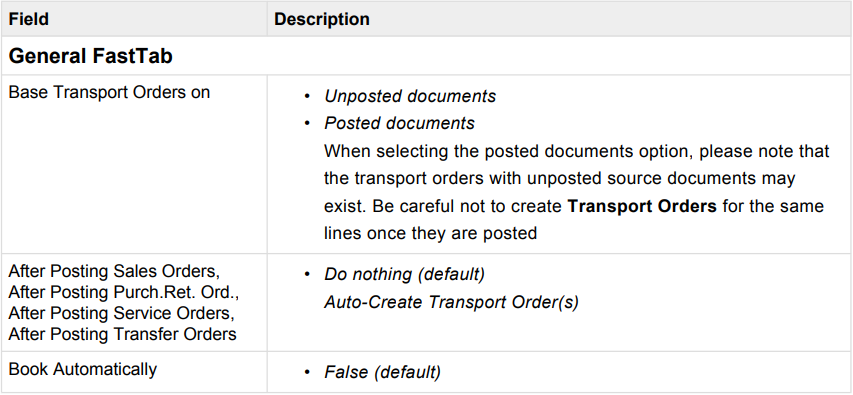Select Auto-Create Transport Order(s) option
This screenshot has height=395, width=853.
[x=452, y=302]
